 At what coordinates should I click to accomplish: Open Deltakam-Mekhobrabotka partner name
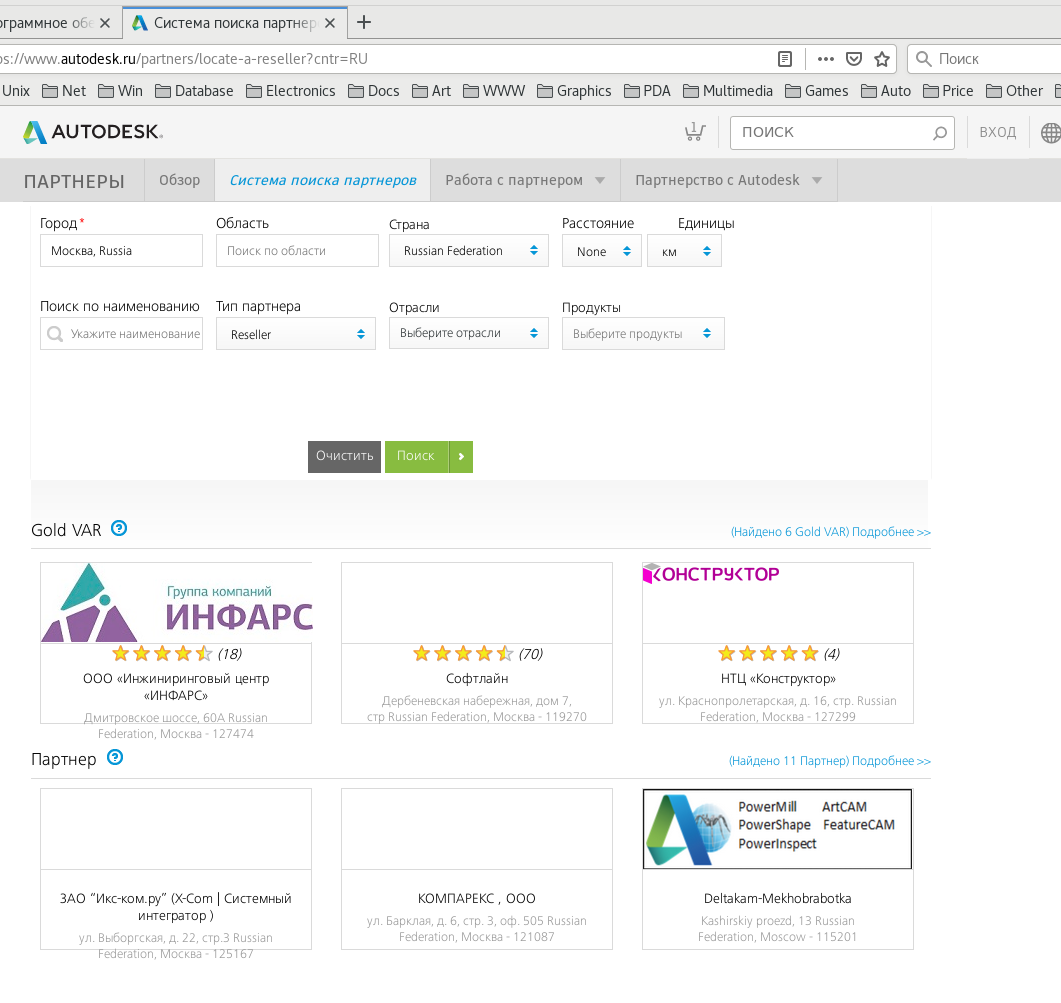[x=777, y=898]
